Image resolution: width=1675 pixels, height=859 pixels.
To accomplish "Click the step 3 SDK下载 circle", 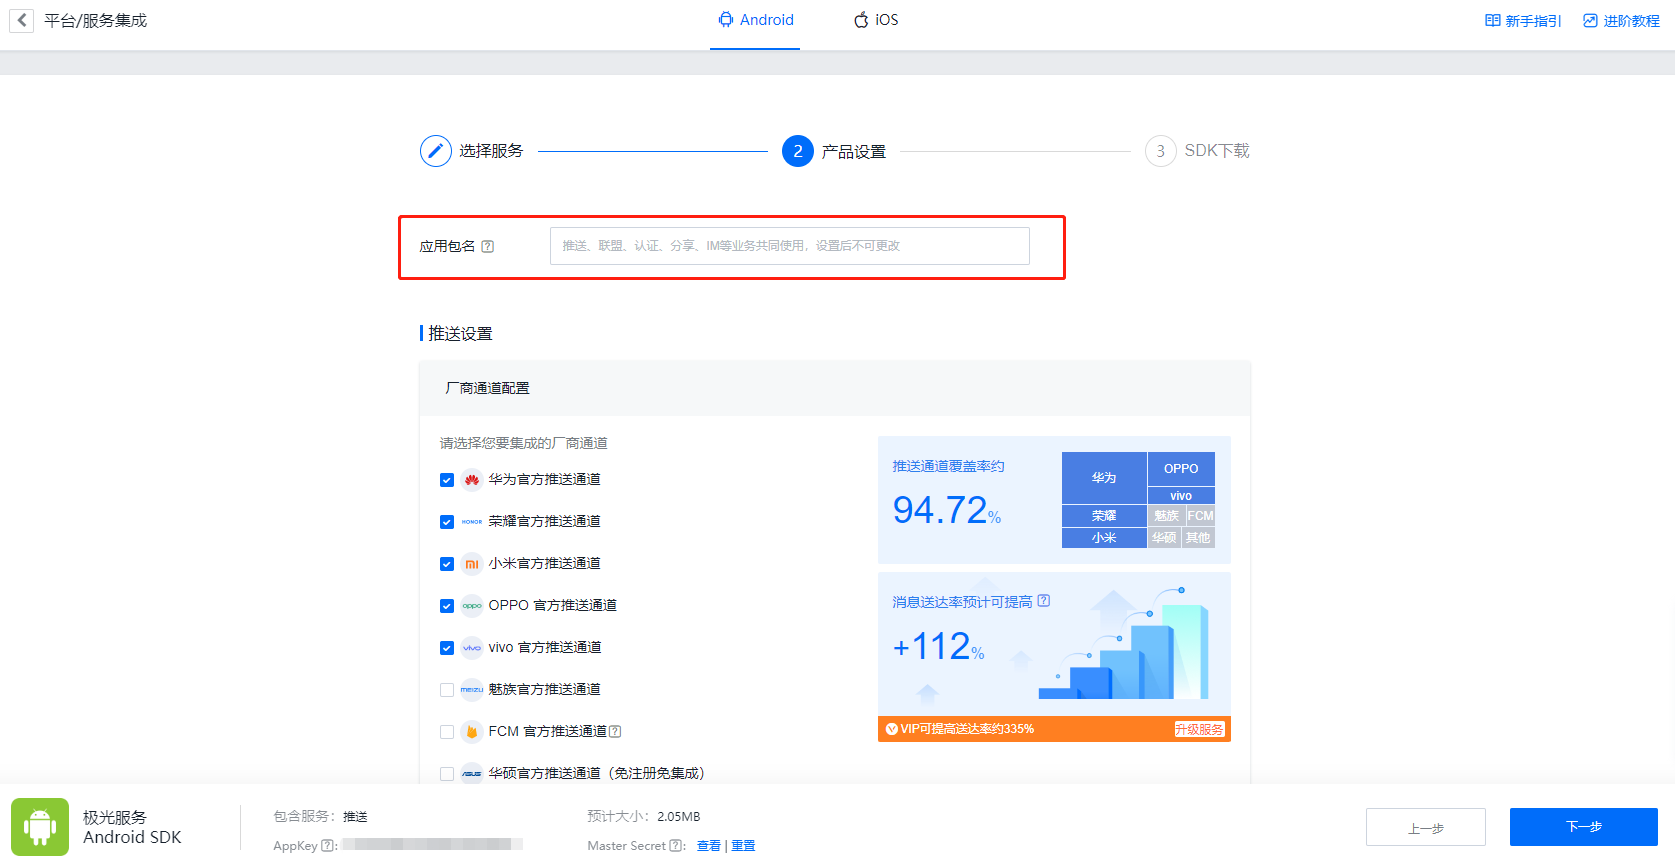I will 1160,151.
